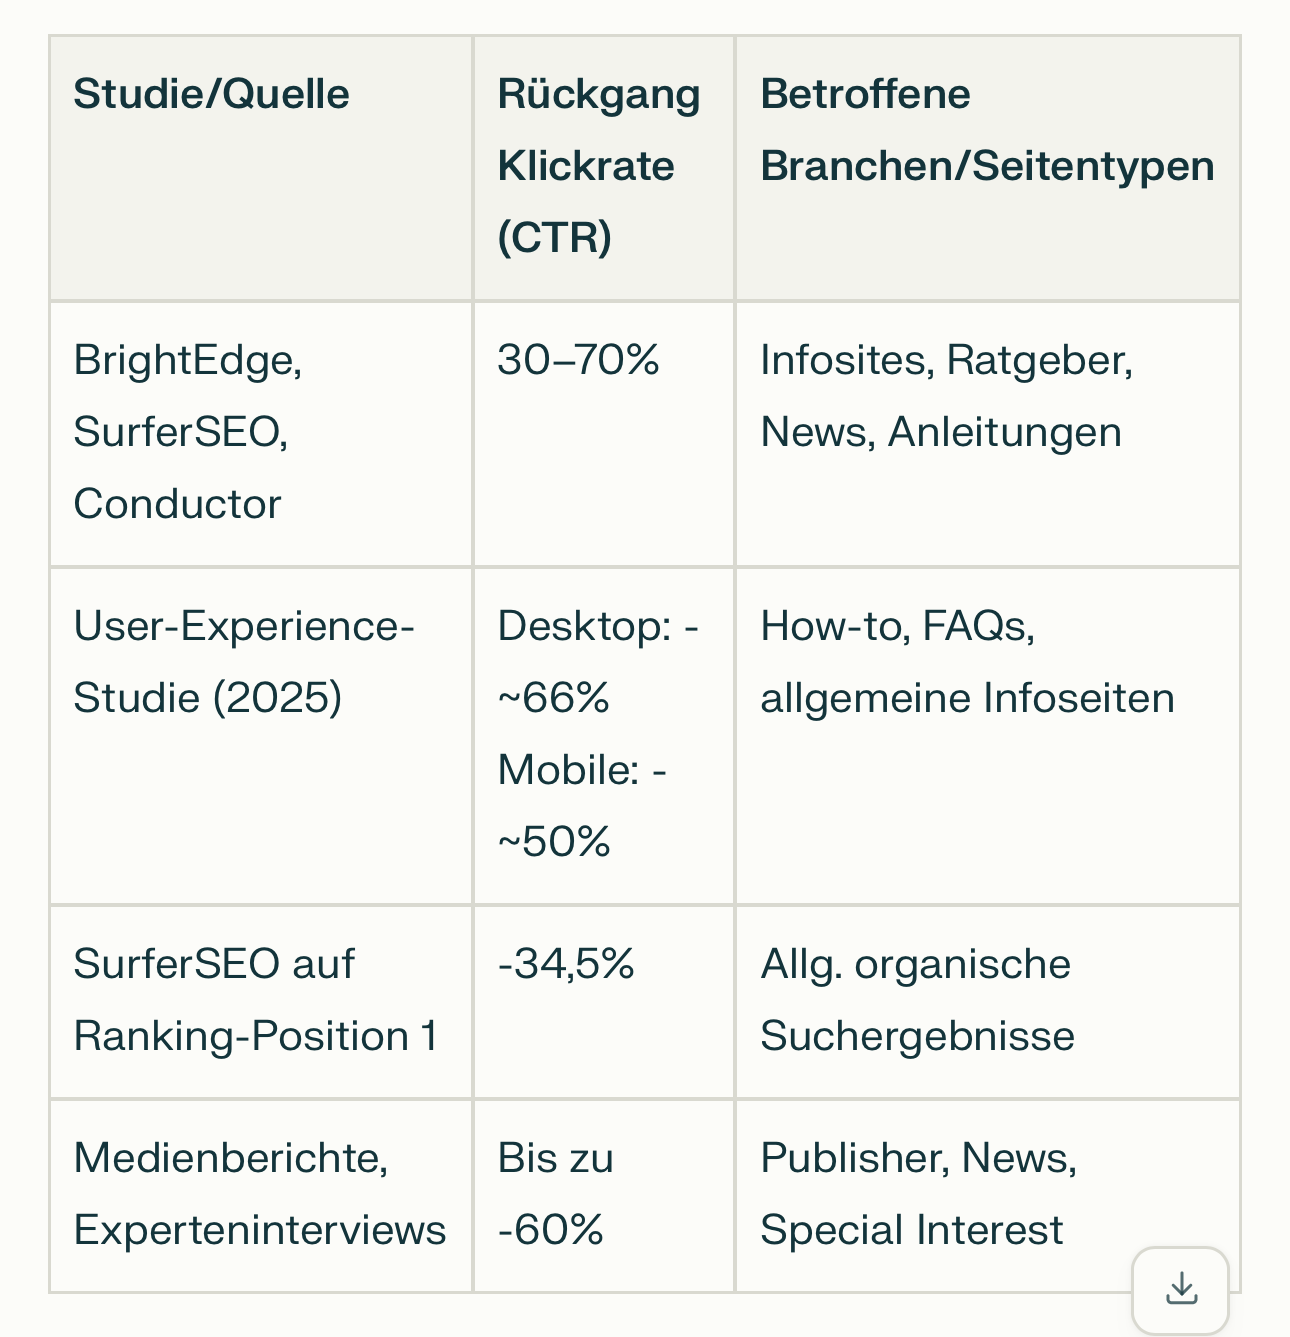Click the User-Experience-Studie (2025) cell
Screen dimensions: 1290x1337
pos(243,661)
